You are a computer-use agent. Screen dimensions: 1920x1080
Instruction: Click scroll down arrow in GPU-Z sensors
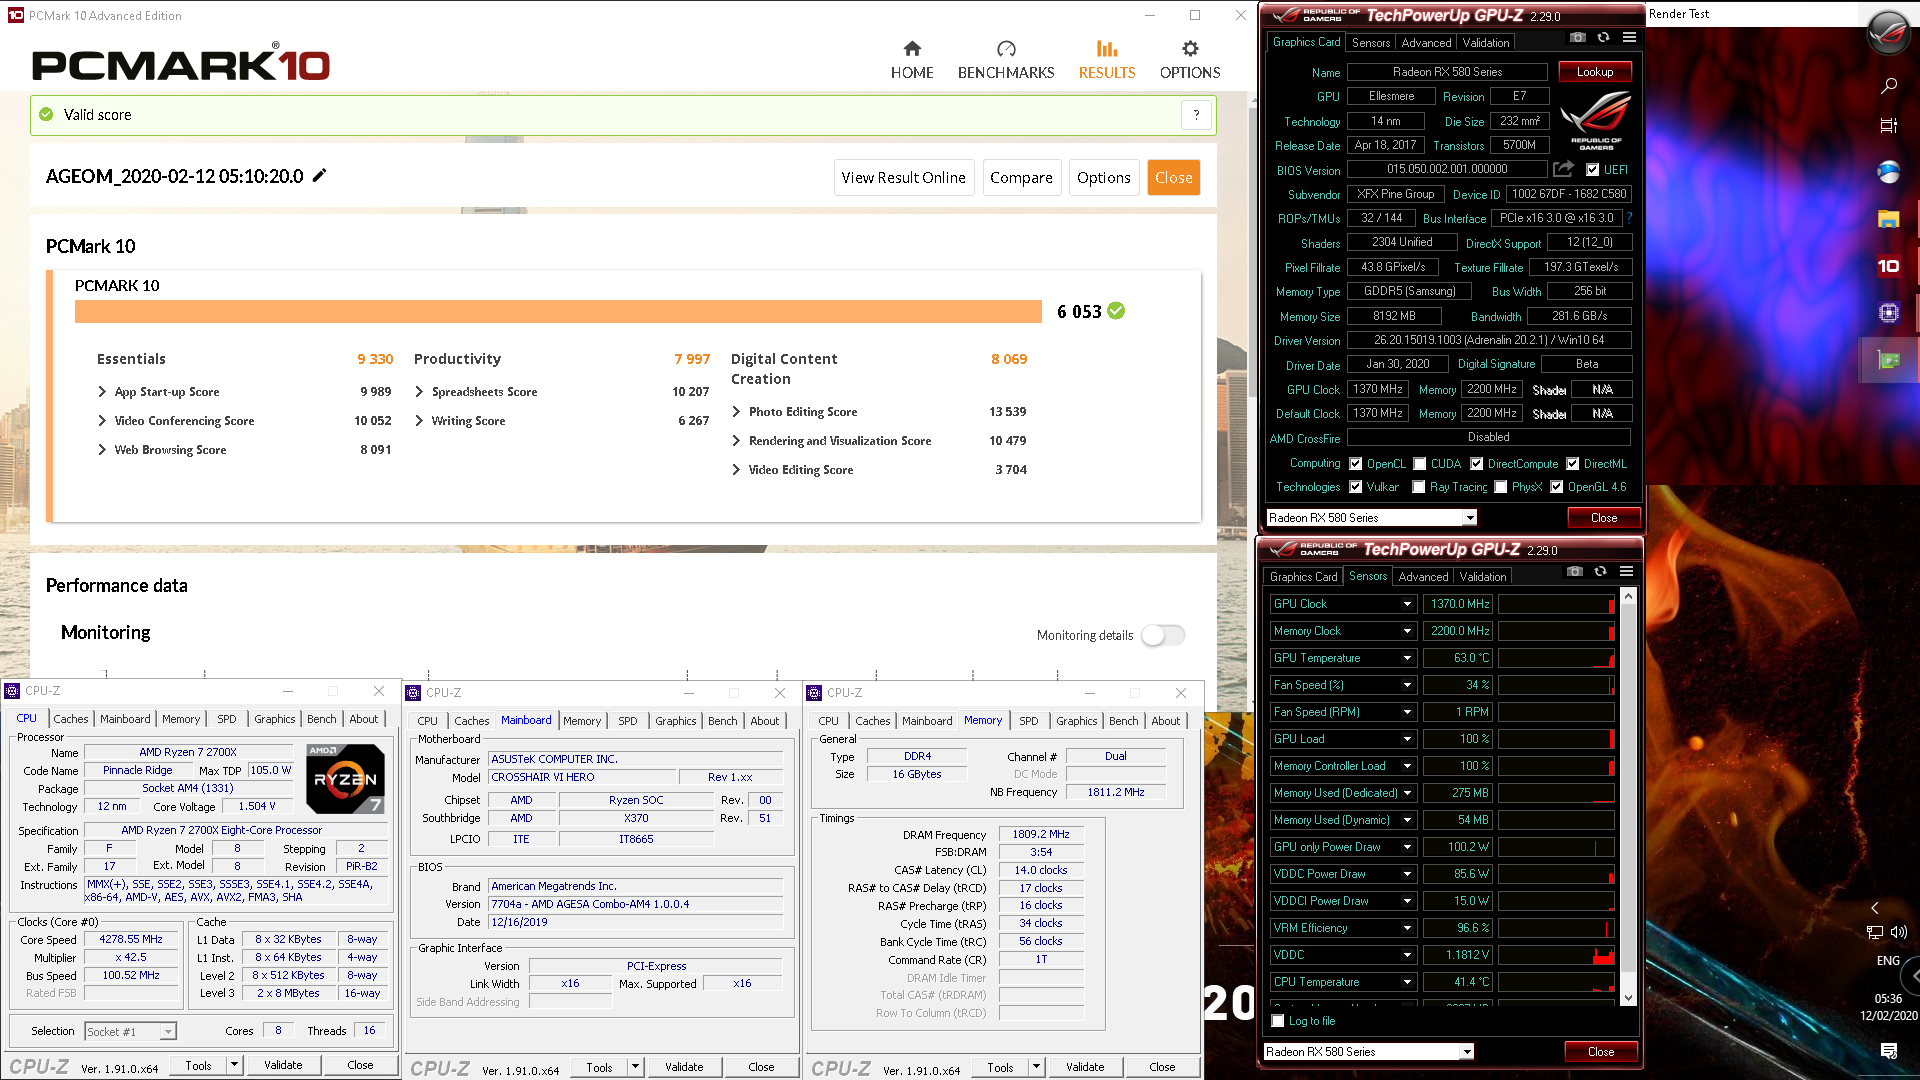pos(1628,997)
